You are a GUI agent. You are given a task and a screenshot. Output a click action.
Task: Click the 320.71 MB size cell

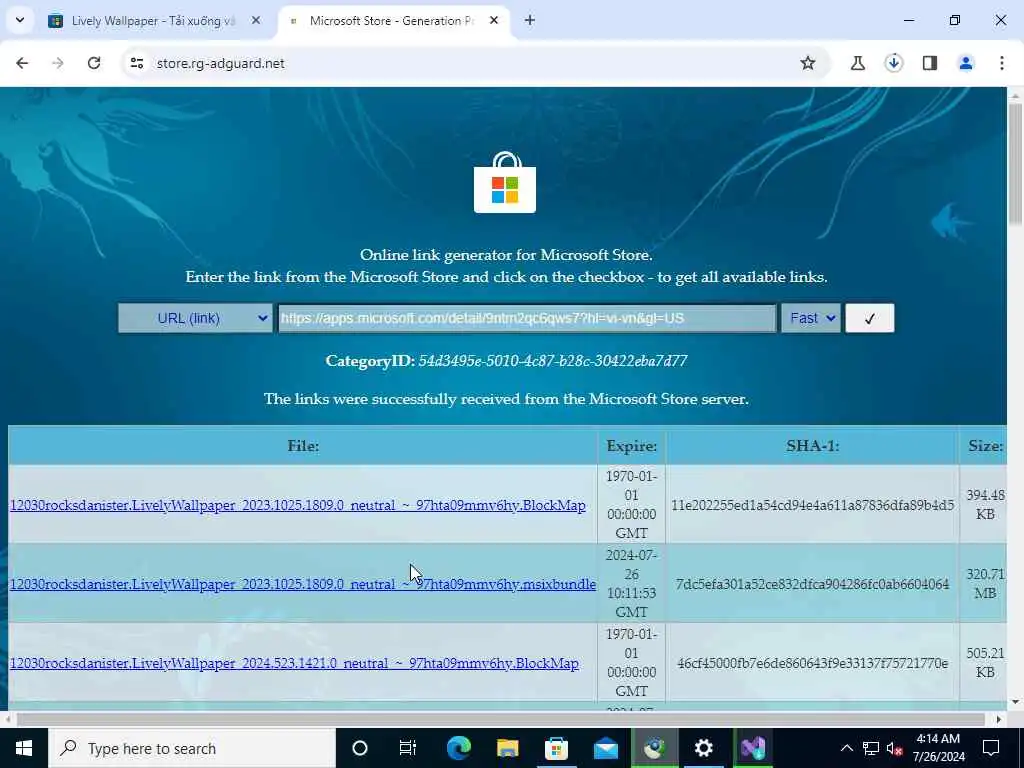(985, 583)
